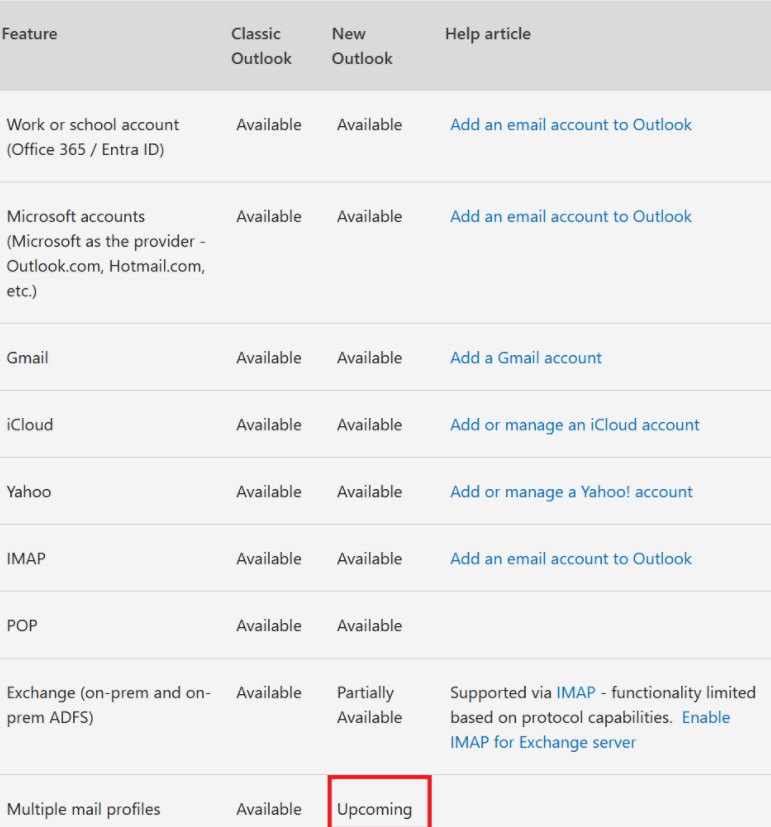Open Add an email account link in Work or school row
The width and height of the screenshot is (771, 827).
click(571, 124)
